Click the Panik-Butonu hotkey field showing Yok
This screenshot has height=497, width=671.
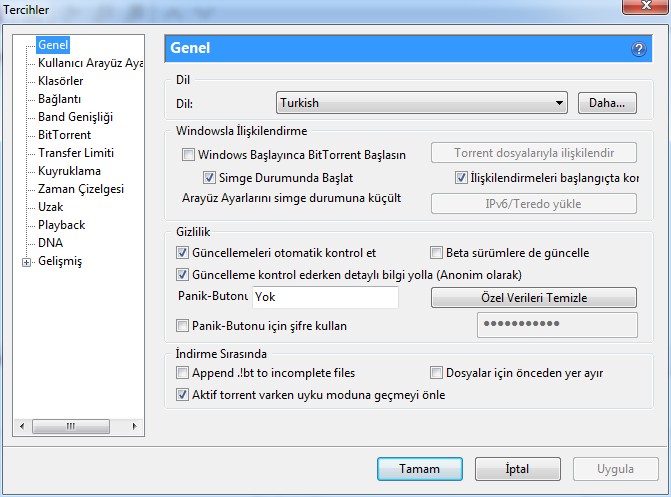[x=325, y=297]
